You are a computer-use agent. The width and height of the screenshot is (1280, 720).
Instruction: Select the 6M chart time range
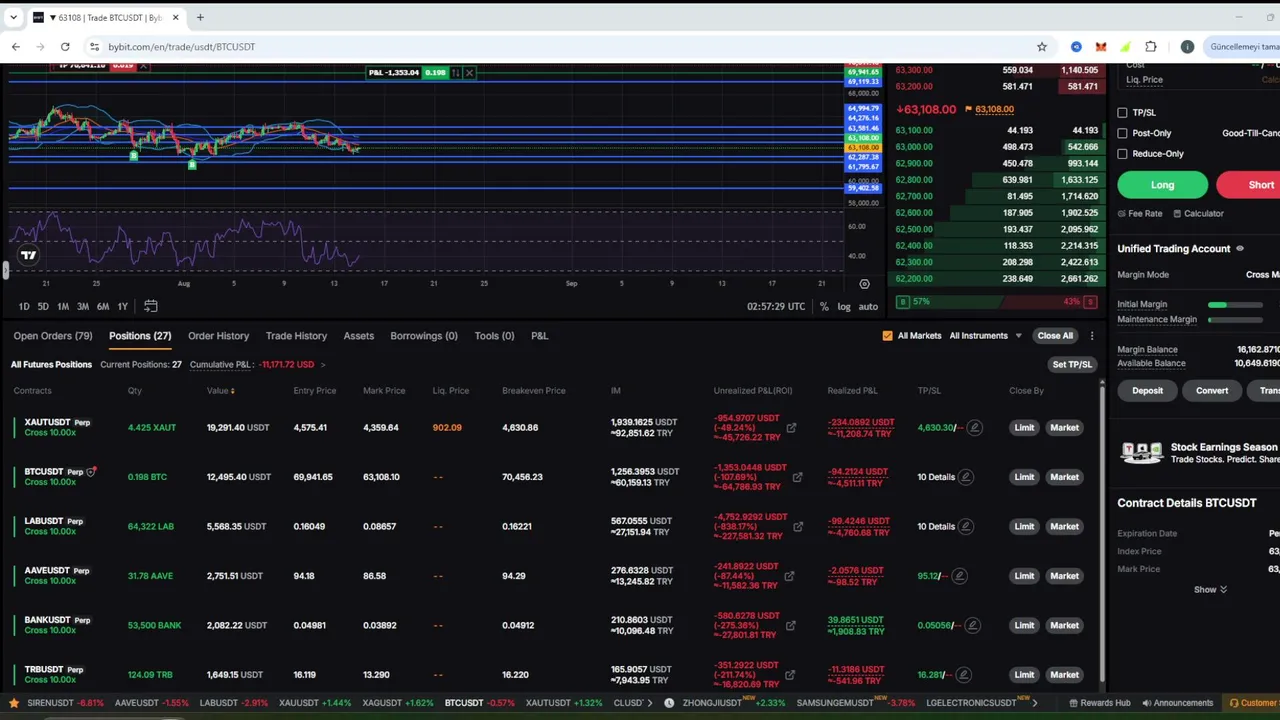tap(103, 306)
